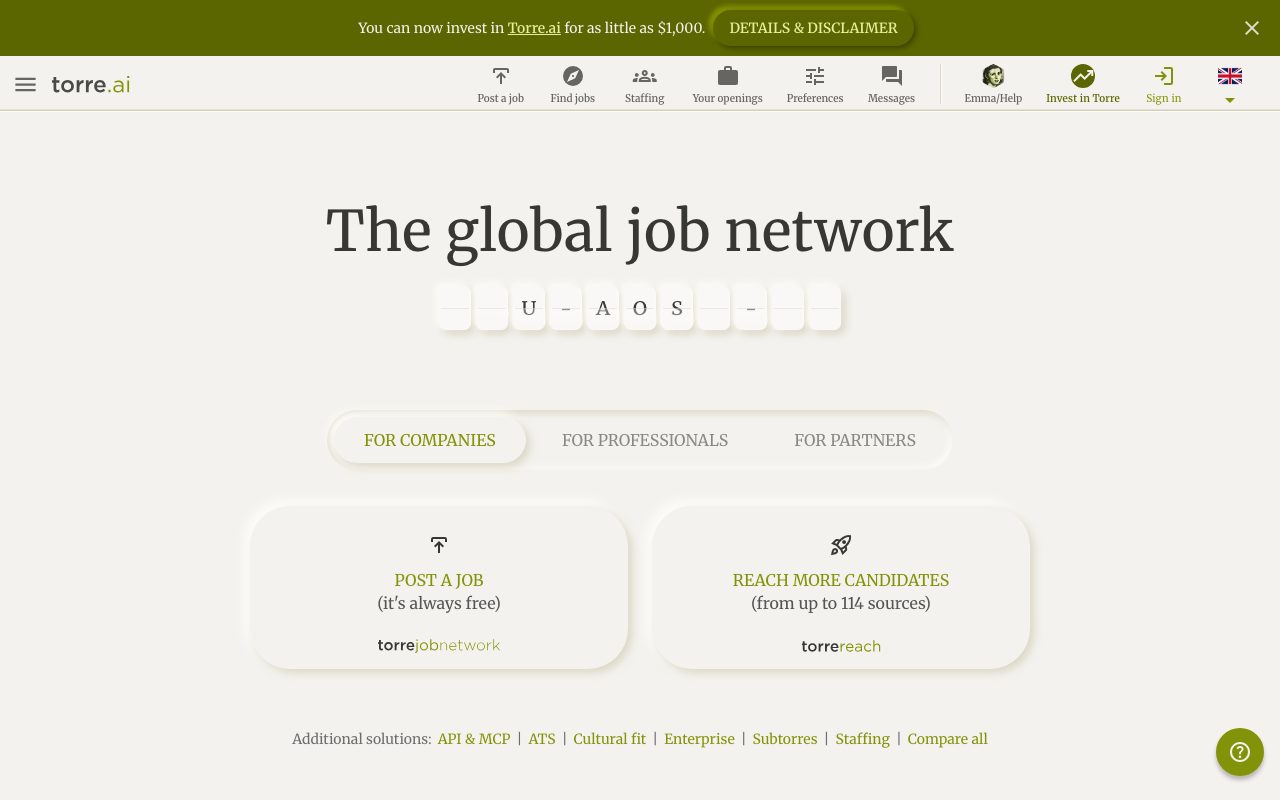This screenshot has height=800, width=1280.
Task: Click the '(from up to 114 sources)' text
Action: [x=841, y=603]
